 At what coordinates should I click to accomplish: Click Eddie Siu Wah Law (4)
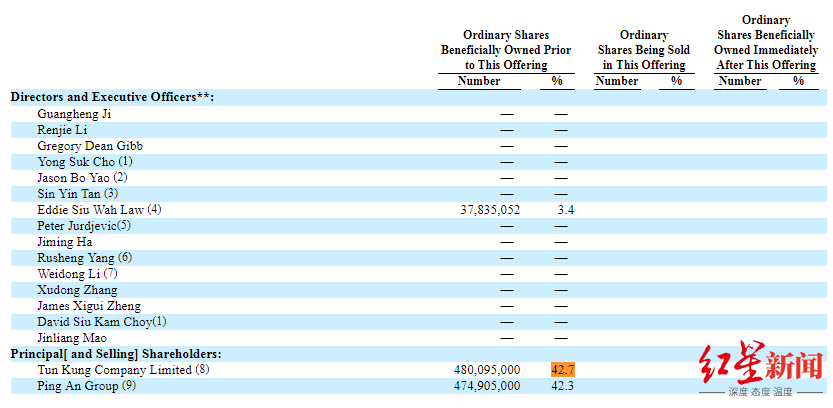99,209
